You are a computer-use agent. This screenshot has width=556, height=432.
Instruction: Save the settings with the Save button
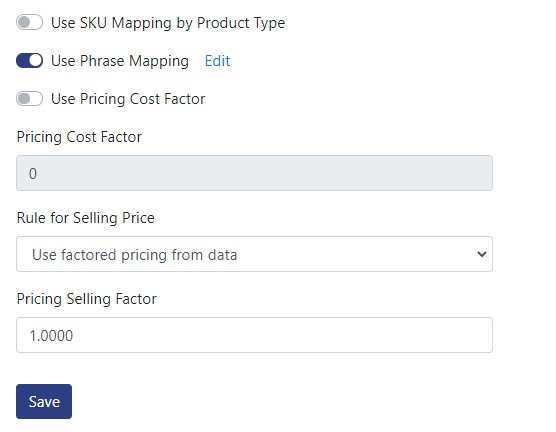click(44, 401)
